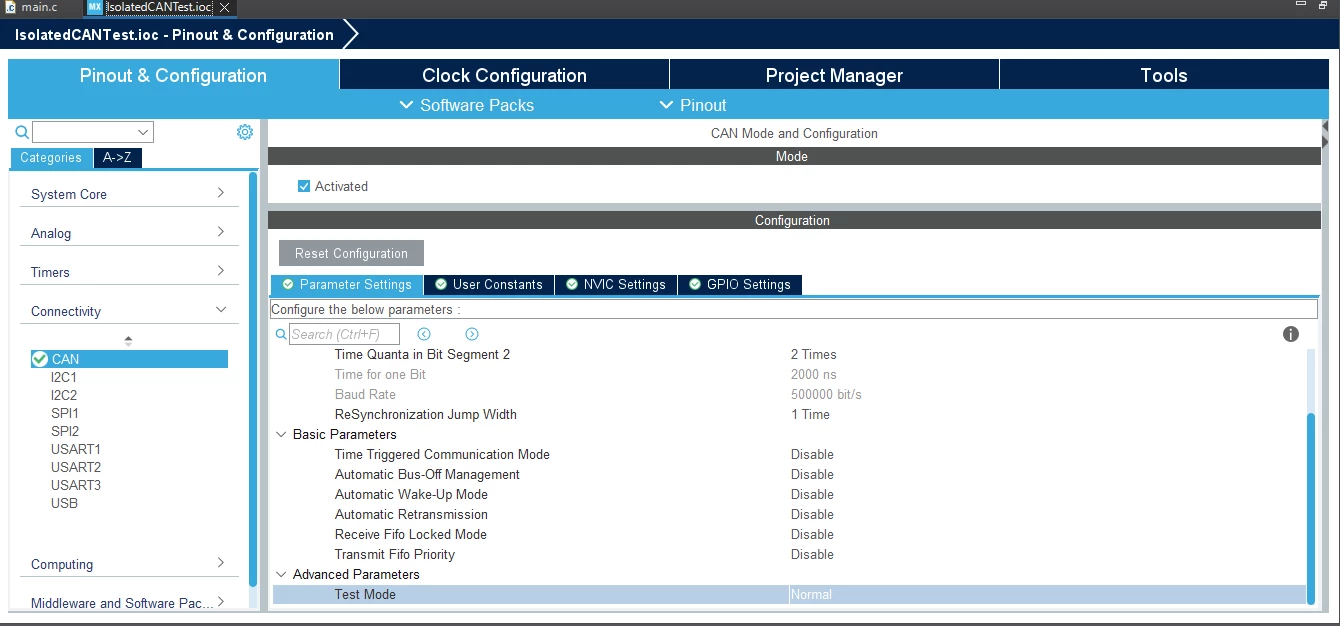Screen dimensions: 1340x626
Task: Uncheck the Activated checkbox
Action: pos(304,186)
